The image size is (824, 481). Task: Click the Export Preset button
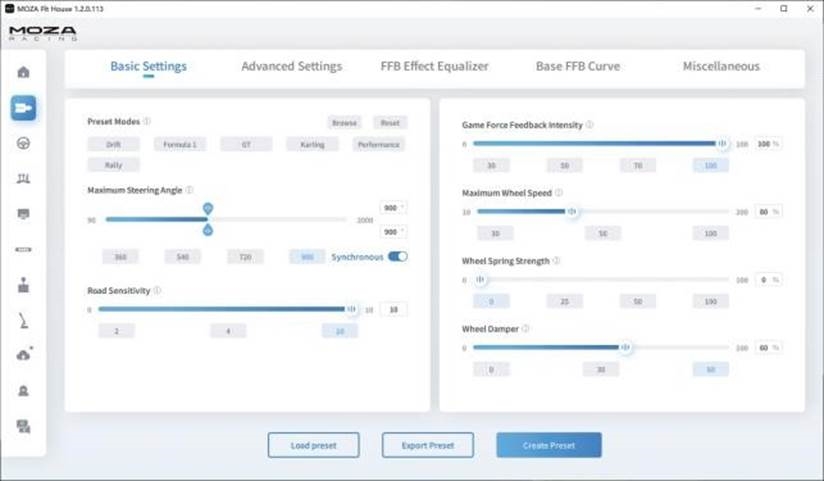427,445
